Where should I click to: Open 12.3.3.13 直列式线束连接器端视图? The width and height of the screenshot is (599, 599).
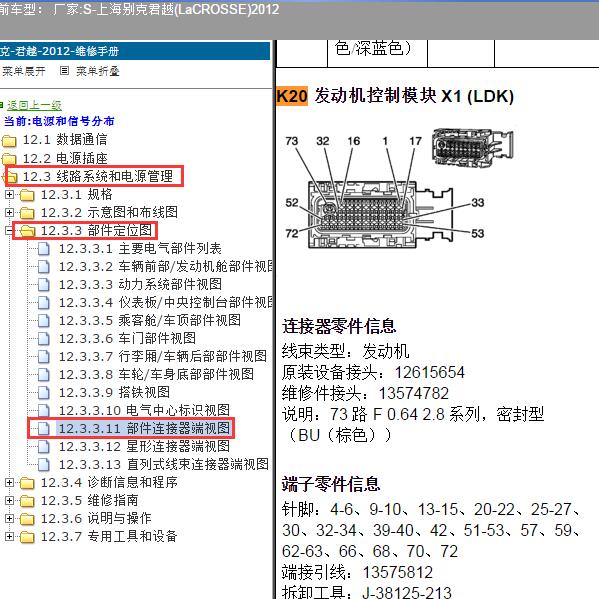[164, 464]
